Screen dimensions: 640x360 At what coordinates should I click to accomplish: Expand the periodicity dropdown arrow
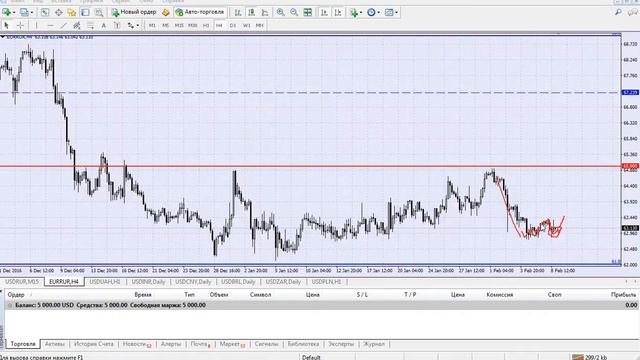point(378,13)
